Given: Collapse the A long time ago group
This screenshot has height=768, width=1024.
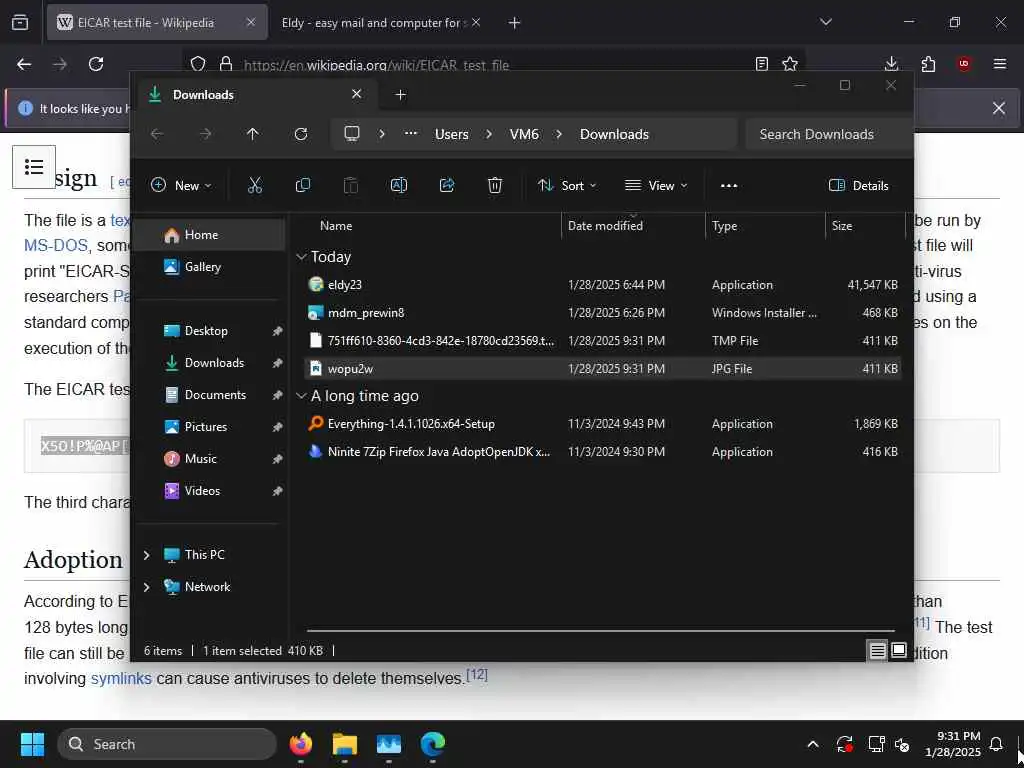Looking at the screenshot, I should (x=301, y=396).
